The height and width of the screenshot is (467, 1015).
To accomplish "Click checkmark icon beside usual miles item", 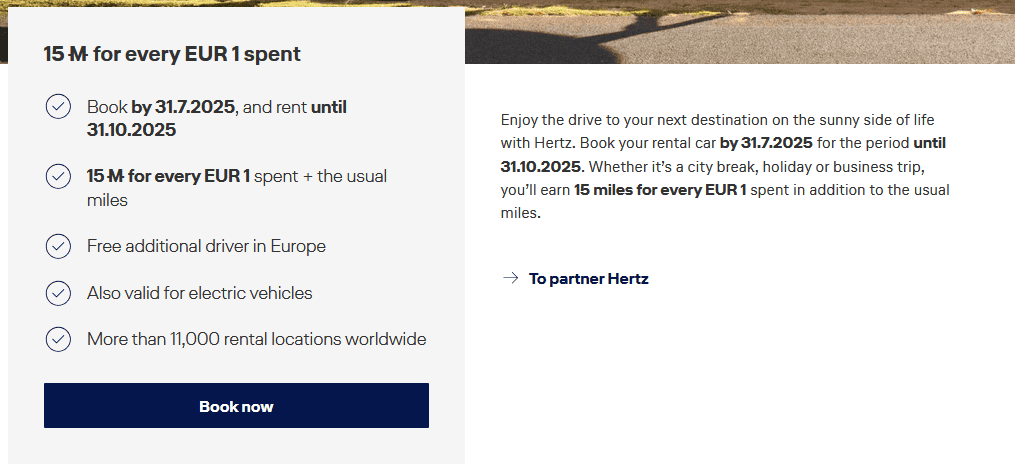I will click(x=58, y=176).
